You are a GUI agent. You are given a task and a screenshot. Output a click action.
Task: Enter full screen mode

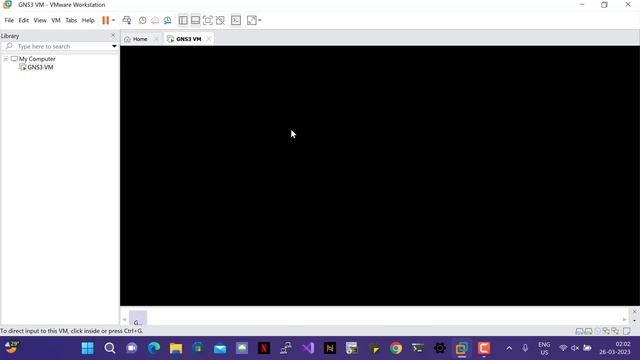click(208, 20)
